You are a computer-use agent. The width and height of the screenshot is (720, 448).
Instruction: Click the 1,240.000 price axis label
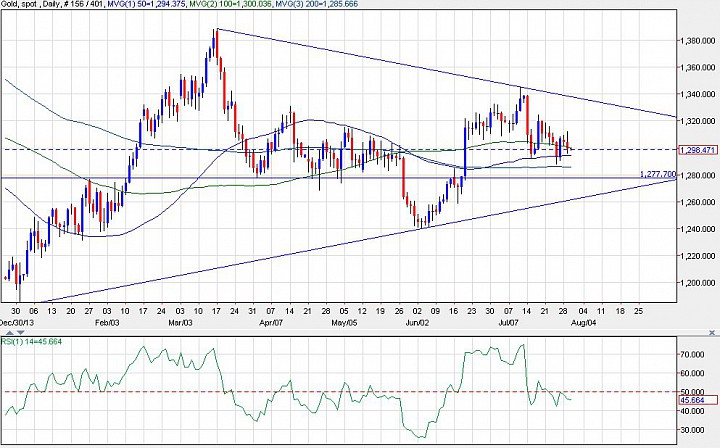[x=698, y=229]
